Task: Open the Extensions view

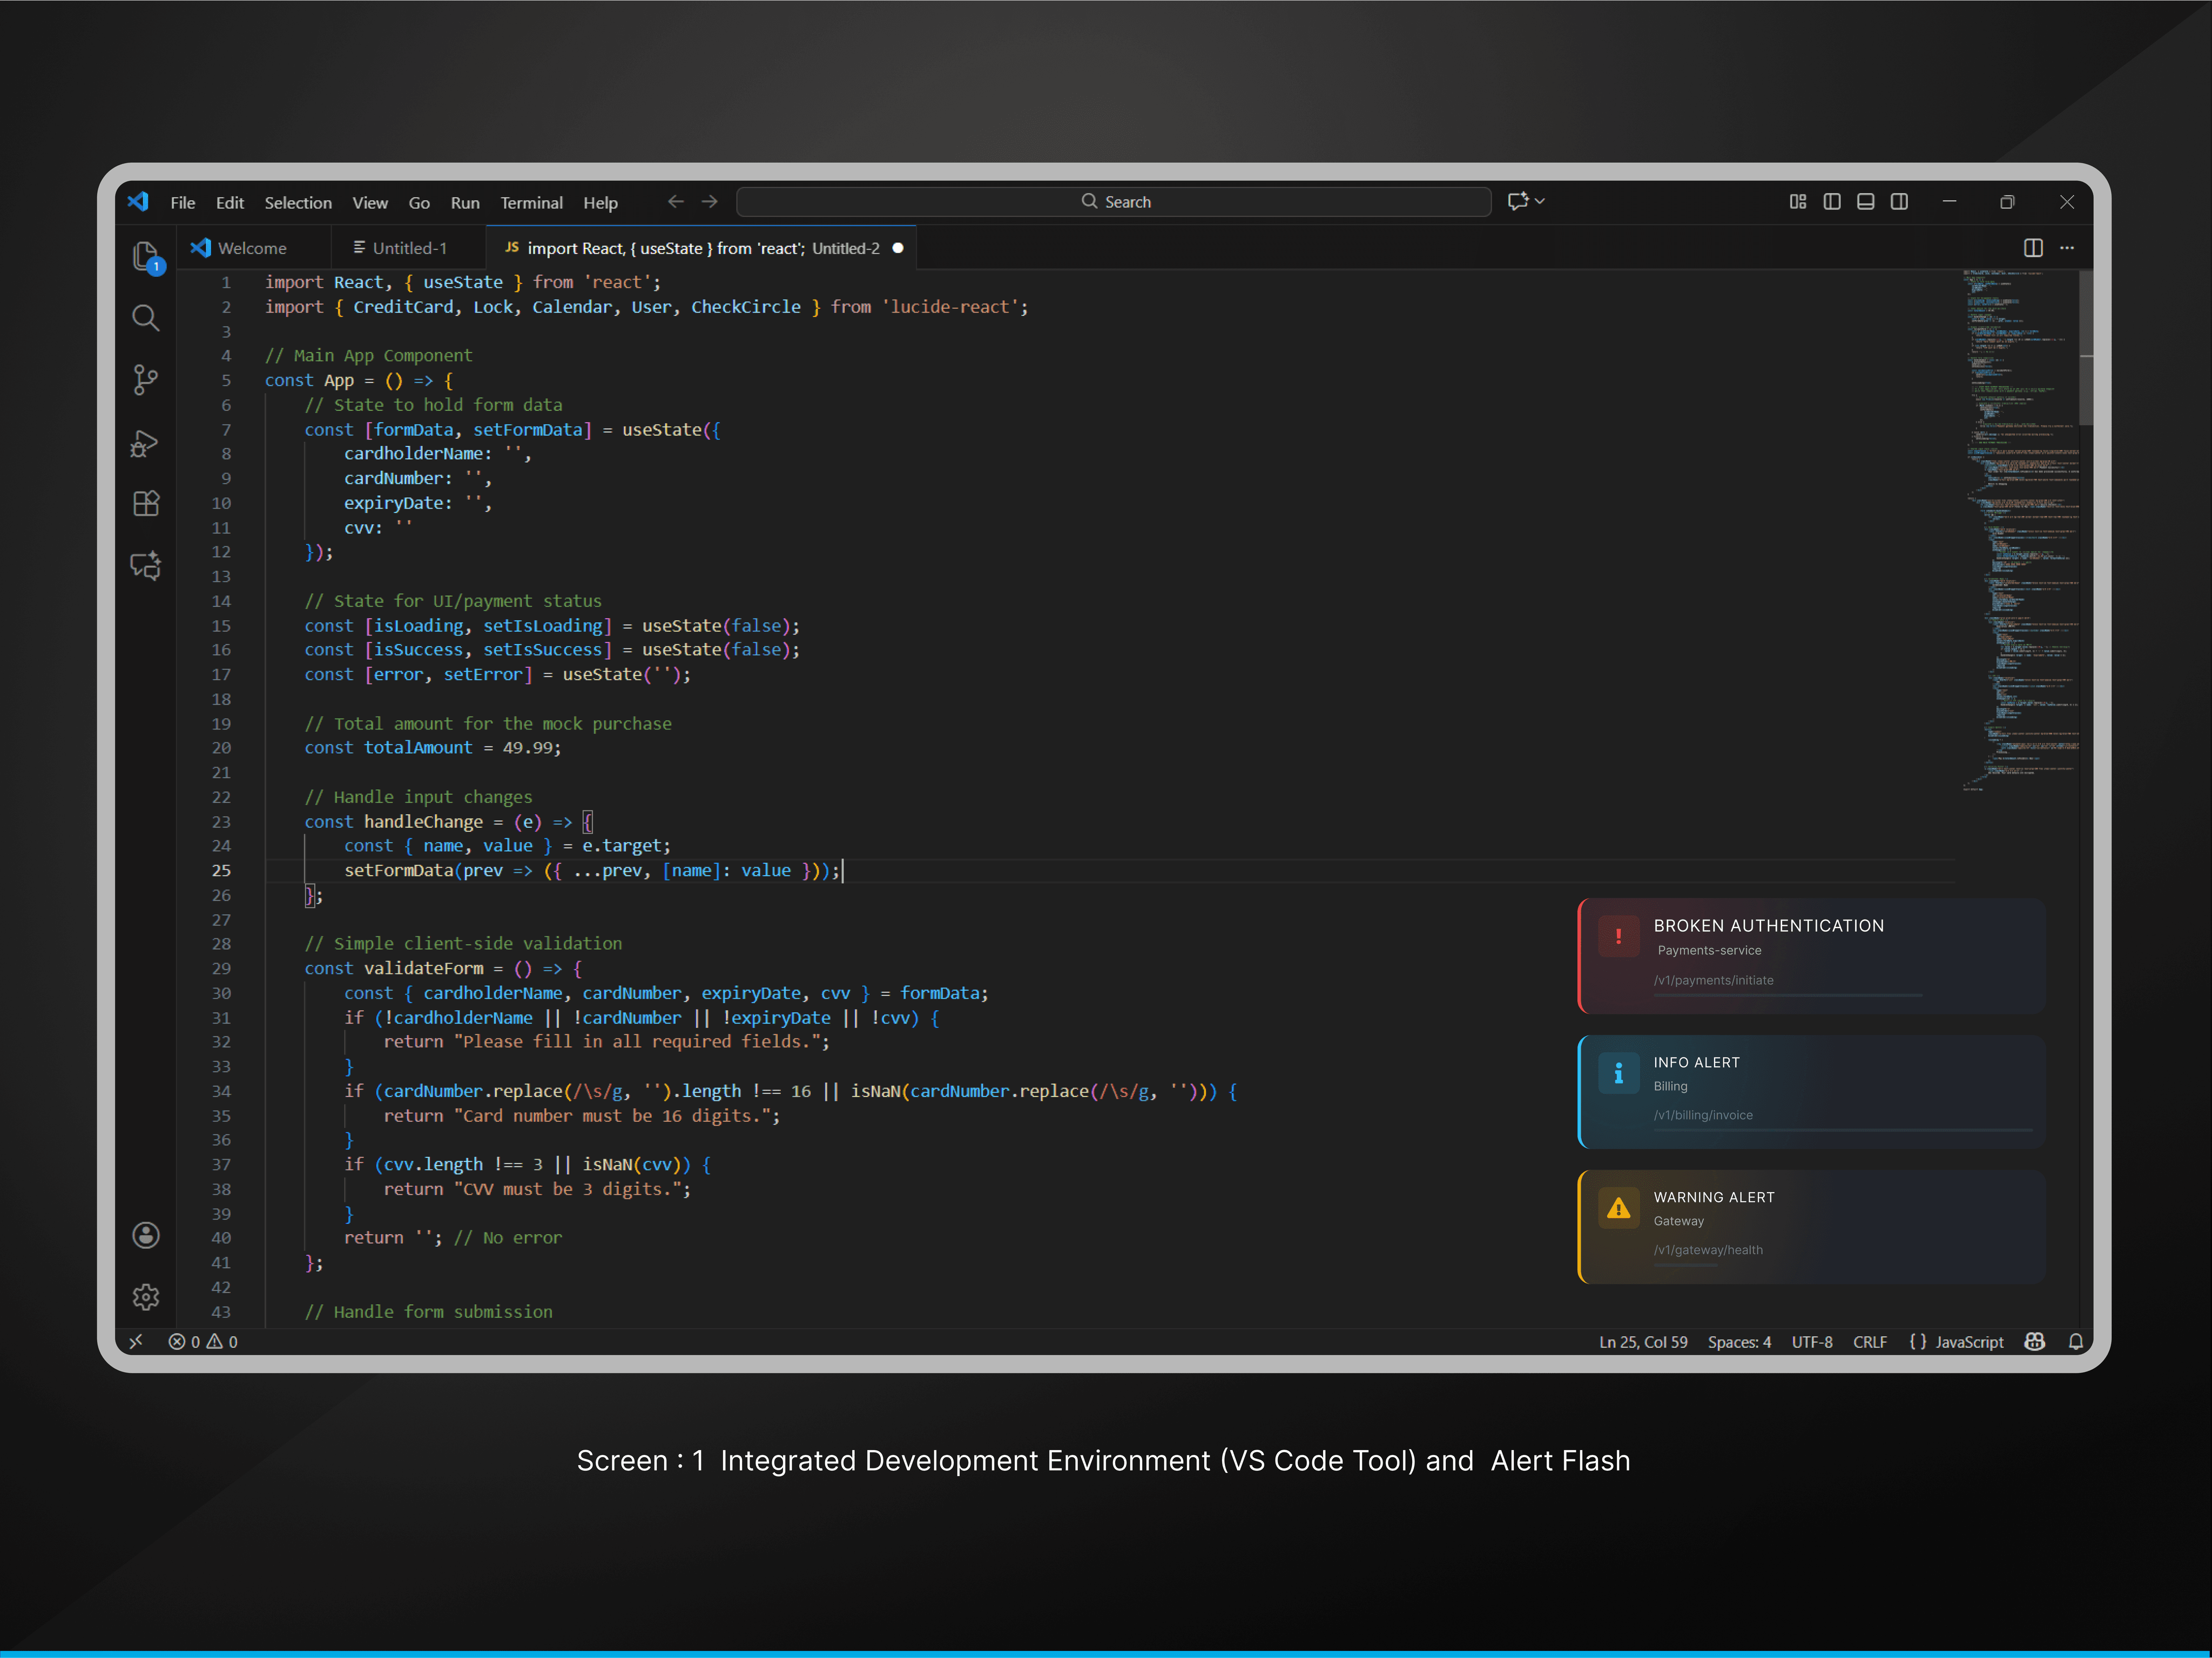Action: (146, 503)
